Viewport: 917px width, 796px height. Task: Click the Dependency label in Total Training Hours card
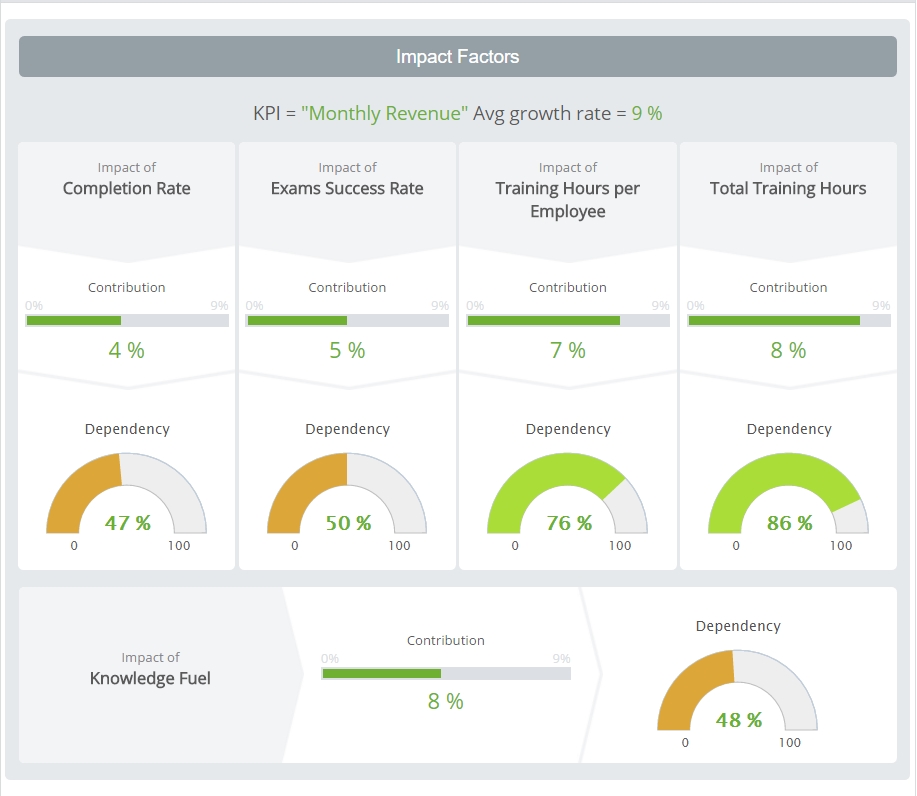789,429
